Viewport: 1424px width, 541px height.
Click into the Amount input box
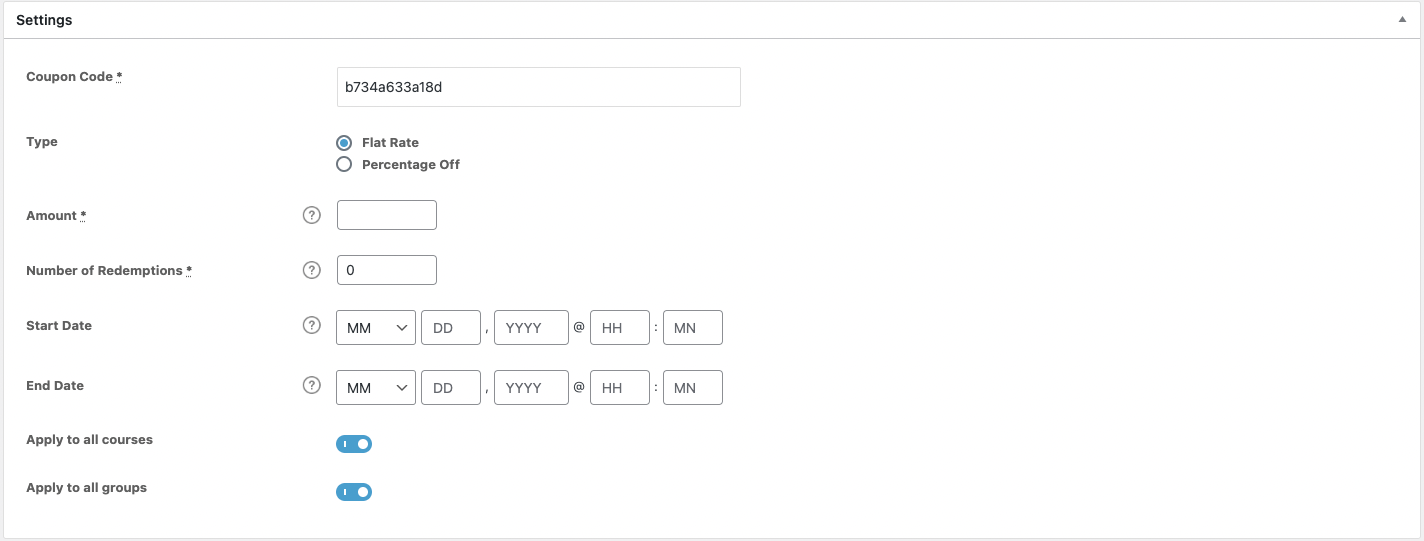pos(387,215)
